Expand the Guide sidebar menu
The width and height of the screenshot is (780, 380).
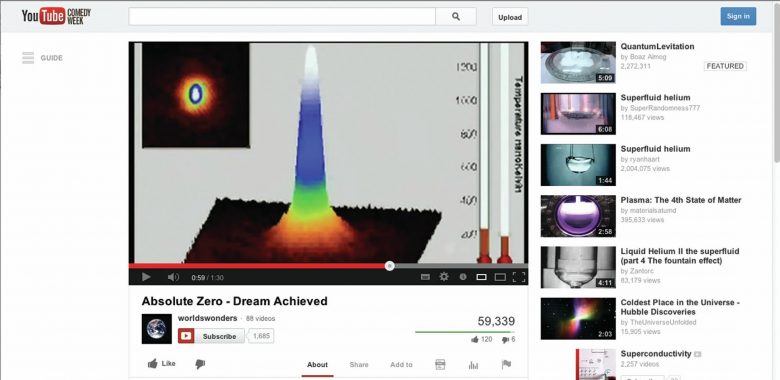42,58
